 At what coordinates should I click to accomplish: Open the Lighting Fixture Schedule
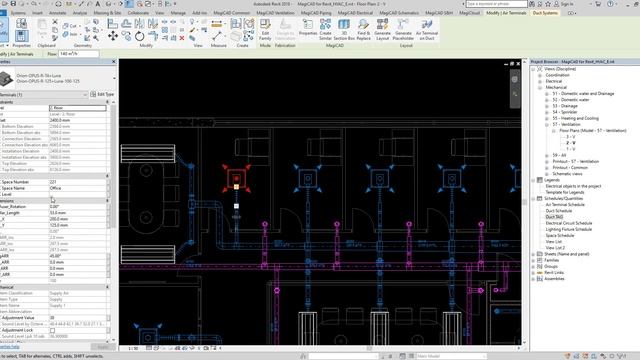pos(569,229)
